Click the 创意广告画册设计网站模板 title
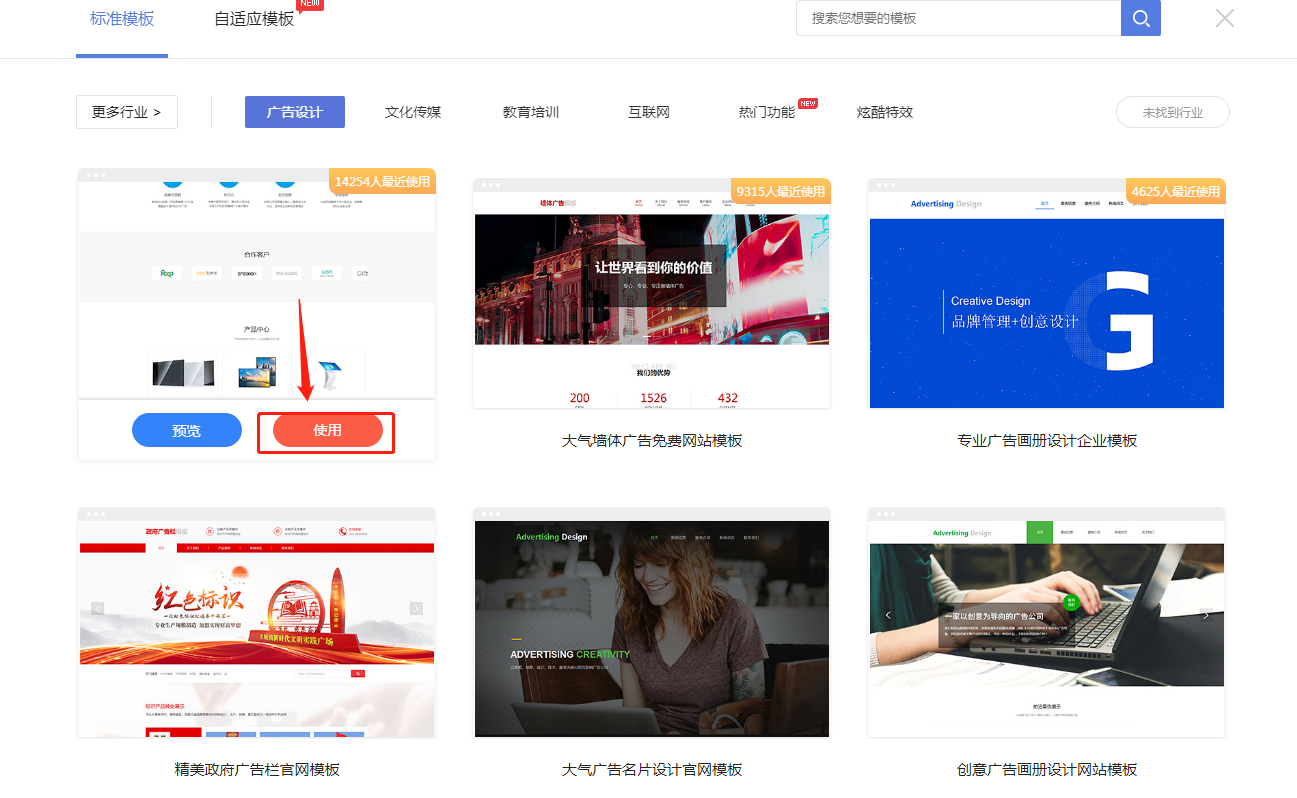Viewport: 1297px width, 798px height. point(1047,769)
